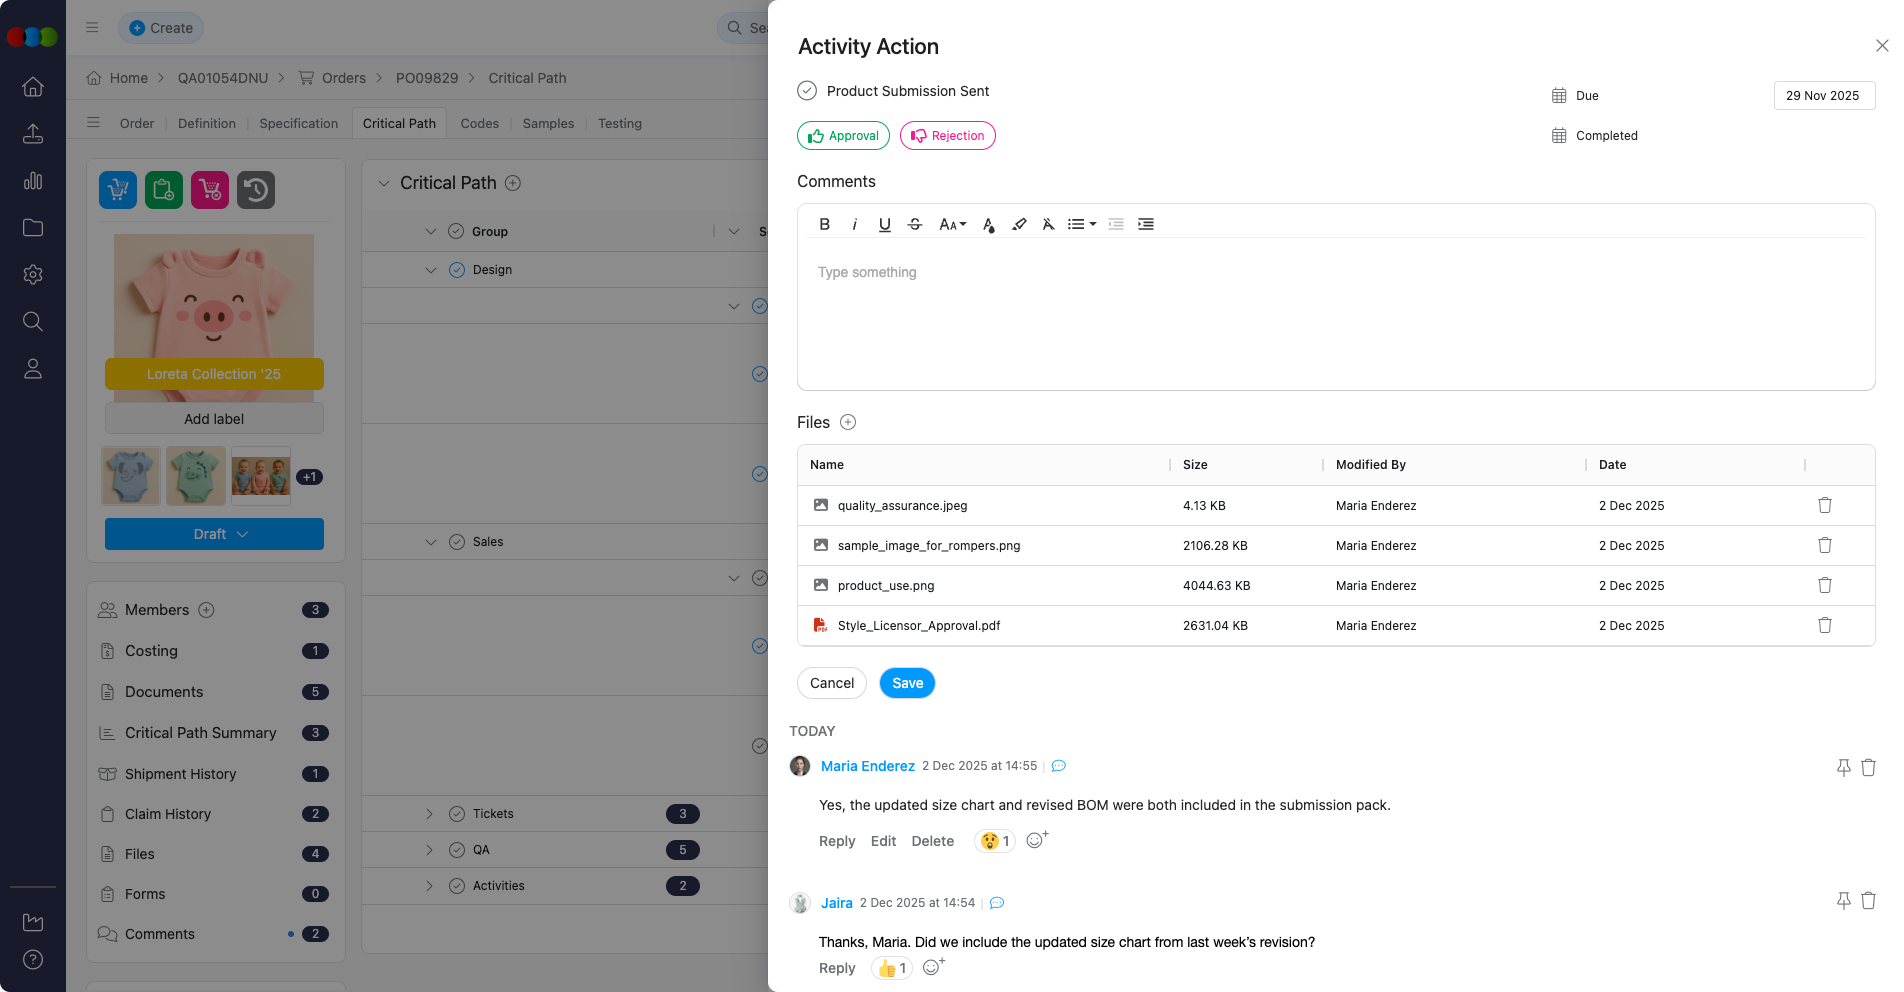Mark Product Submission Sent as complete
This screenshot has height=992, width=1904.
[807, 91]
